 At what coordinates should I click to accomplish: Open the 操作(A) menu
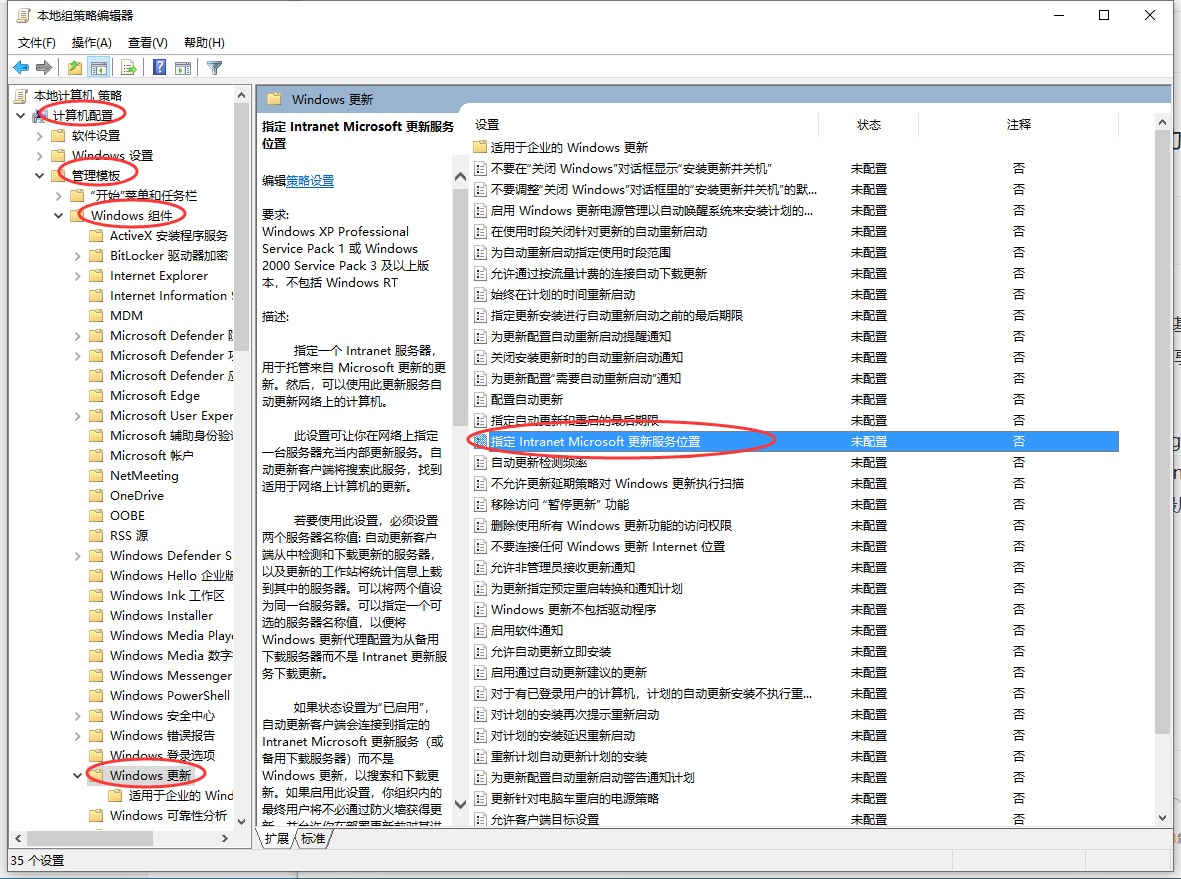point(91,42)
